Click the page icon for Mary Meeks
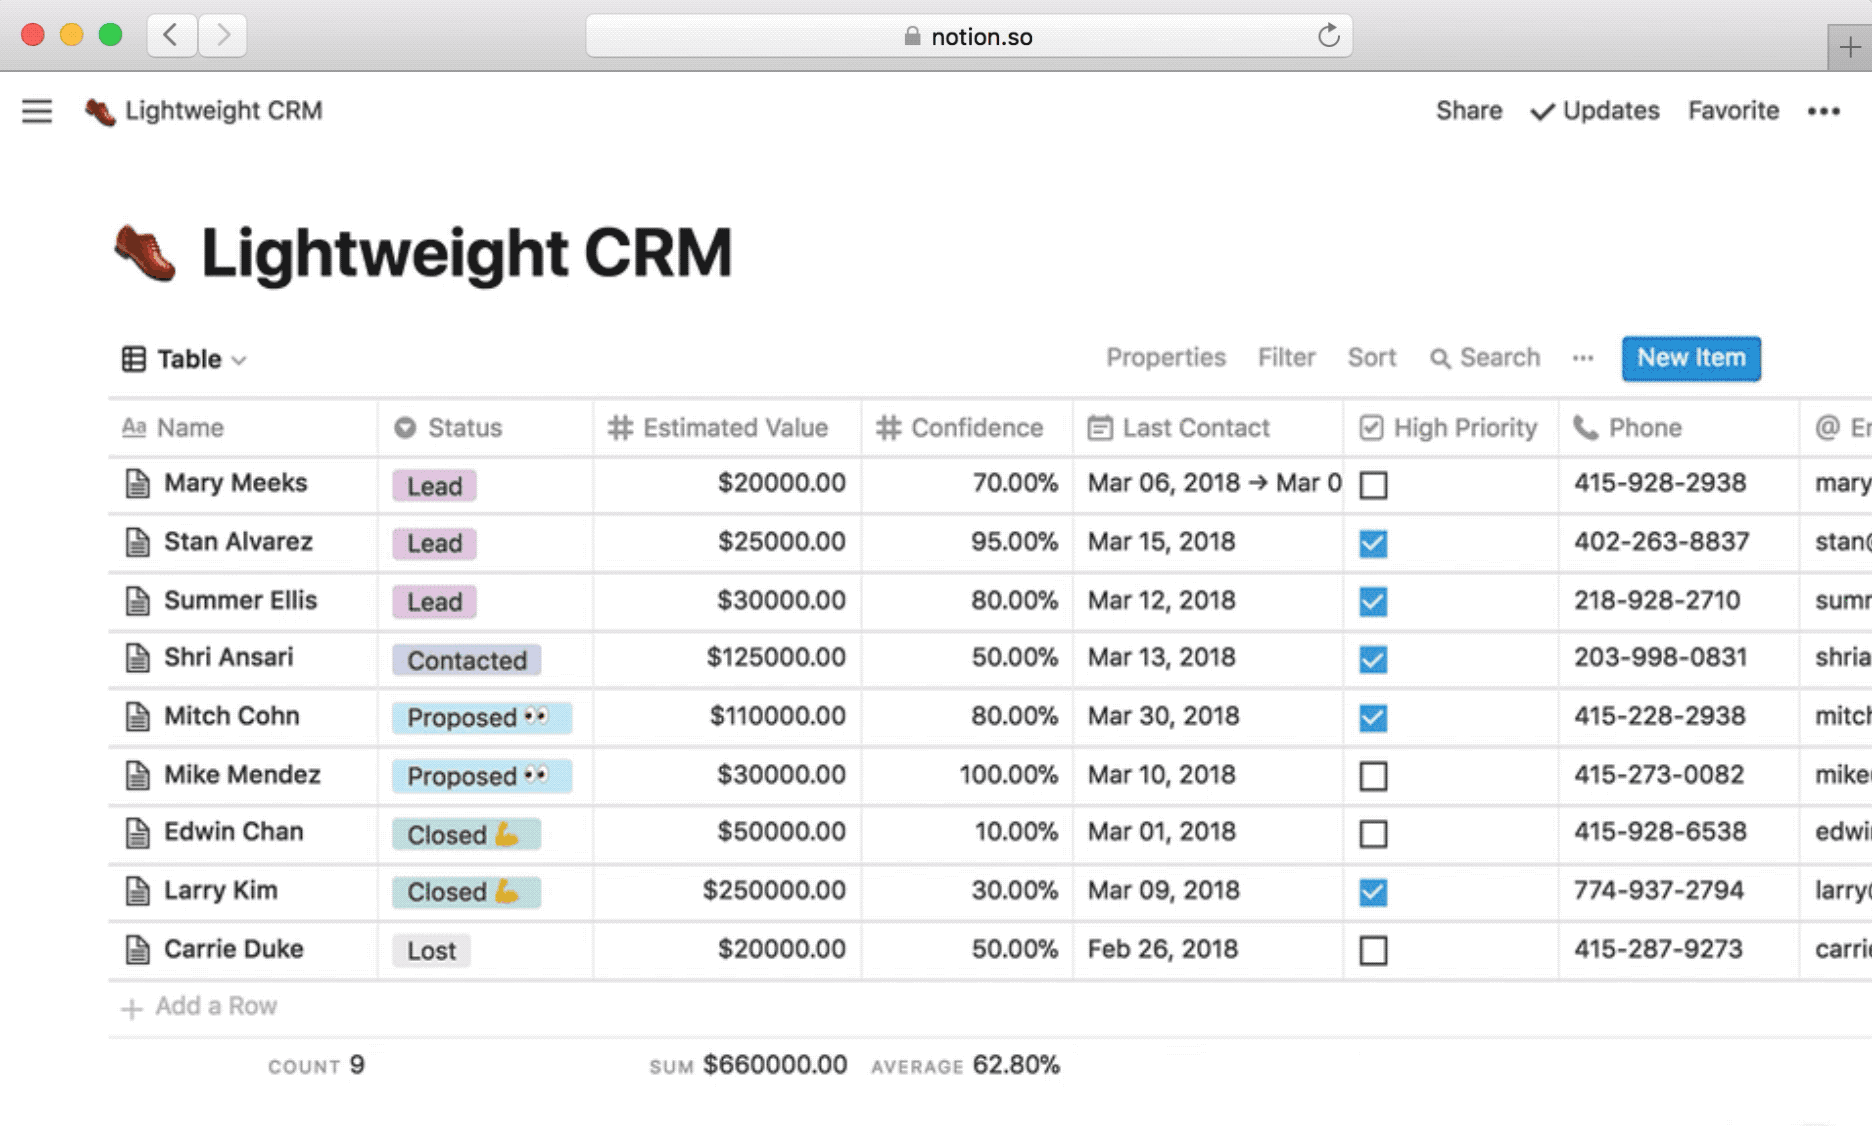This screenshot has height=1126, width=1872. point(137,484)
